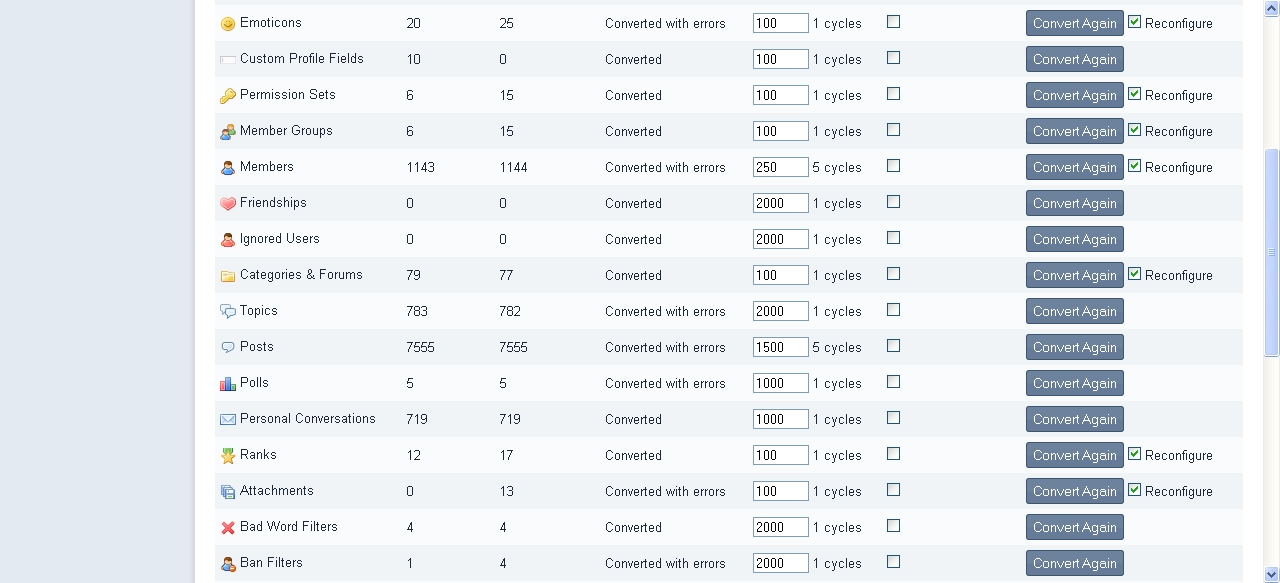Click the Friendships heart icon
The image size is (1280, 583).
(228, 204)
